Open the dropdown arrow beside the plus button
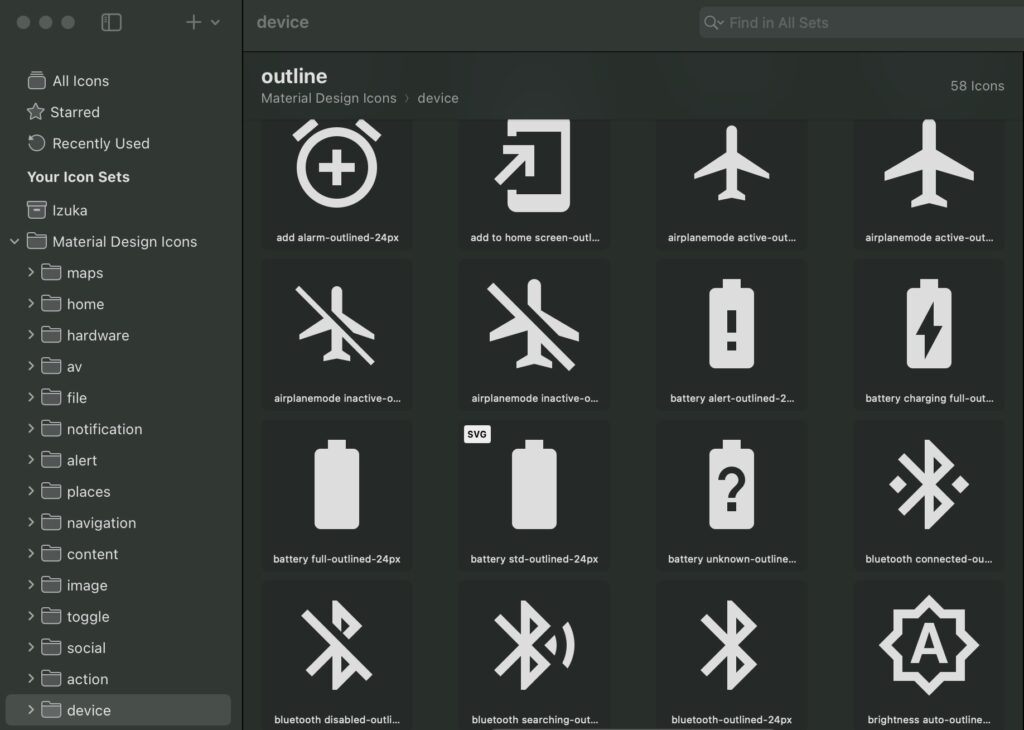Viewport: 1024px width, 730px height. click(x=215, y=22)
